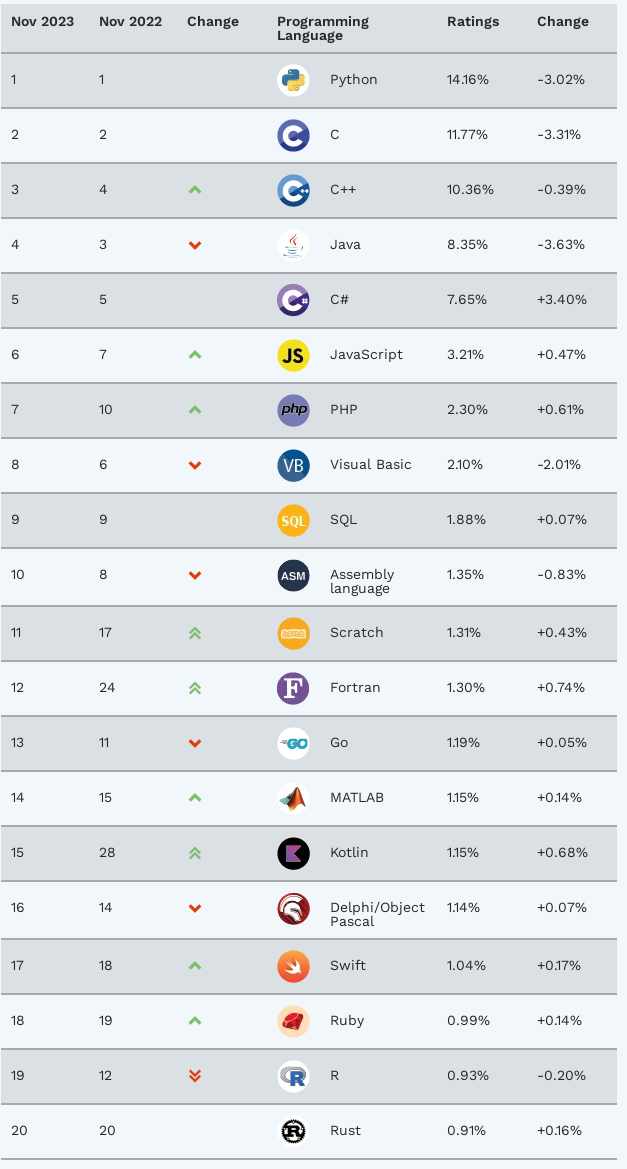Image resolution: width=627 pixels, height=1169 pixels.
Task: Click the PHP logo icon
Action: click(293, 410)
